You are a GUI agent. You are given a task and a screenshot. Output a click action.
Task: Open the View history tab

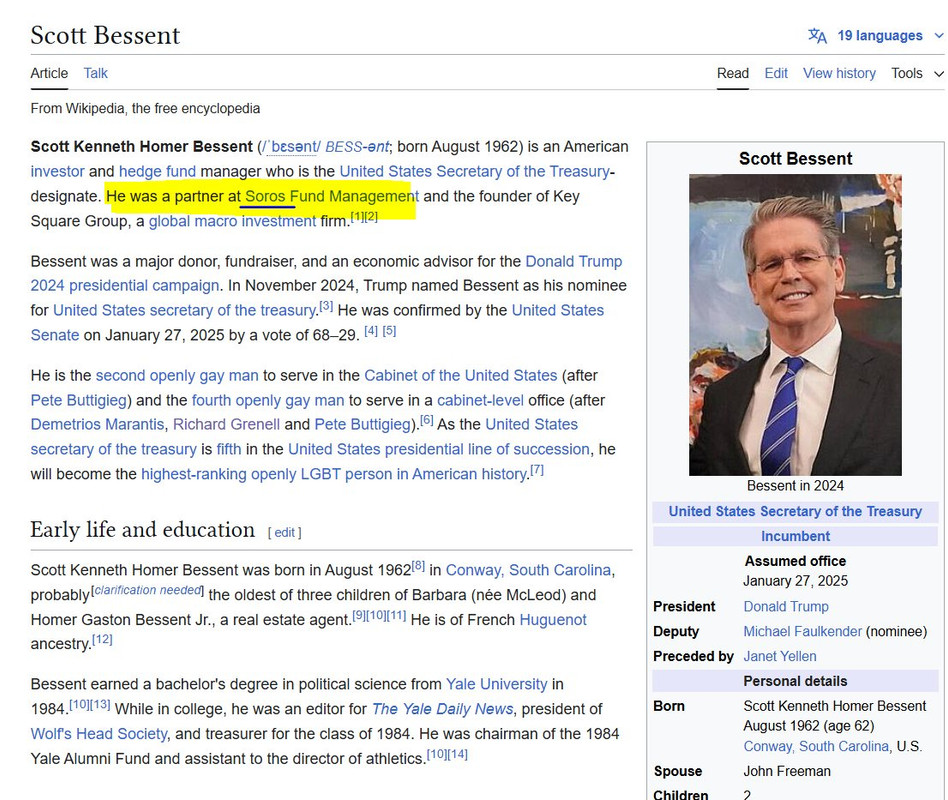[839, 73]
